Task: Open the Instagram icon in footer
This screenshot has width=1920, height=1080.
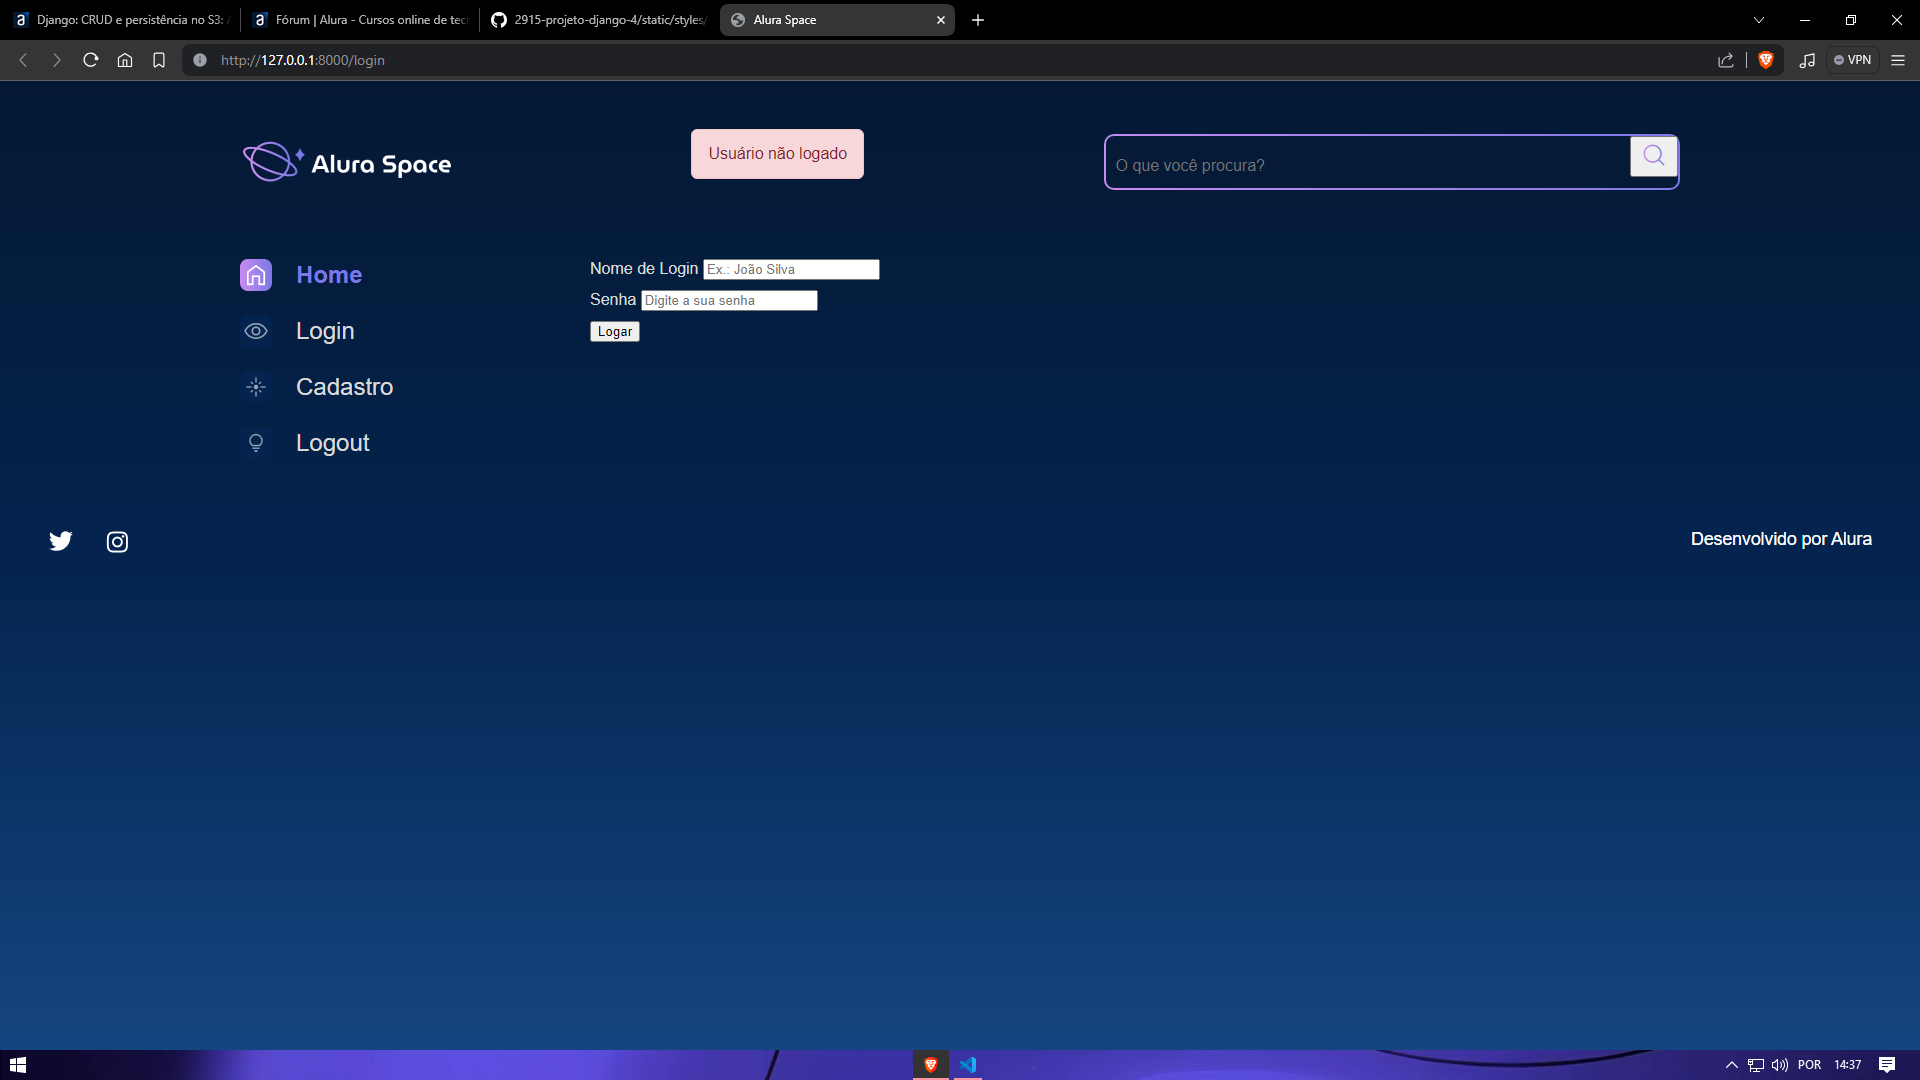Action: pos(117,541)
